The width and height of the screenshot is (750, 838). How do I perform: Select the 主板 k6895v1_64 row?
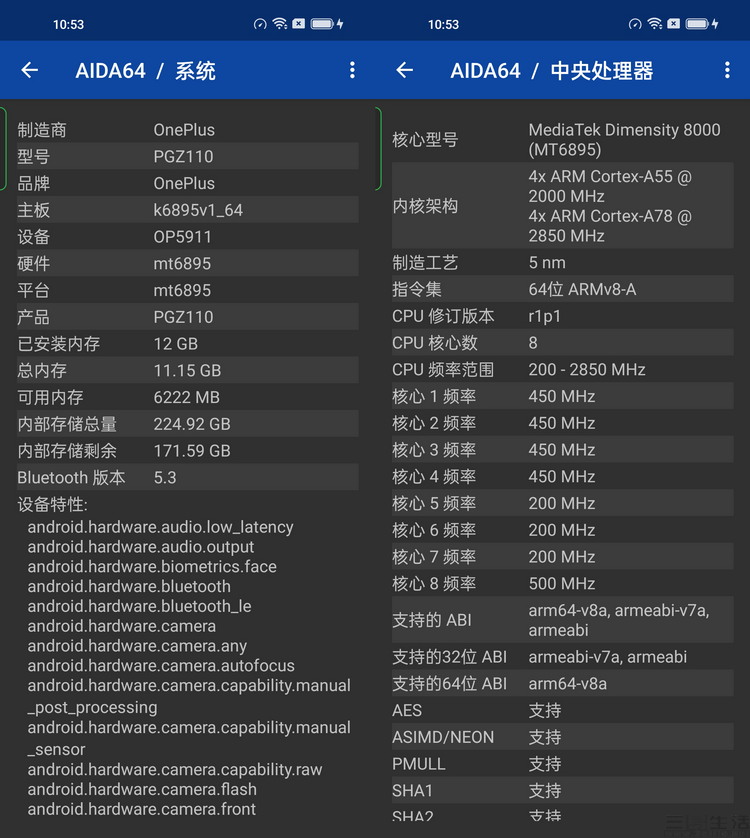pos(188,210)
